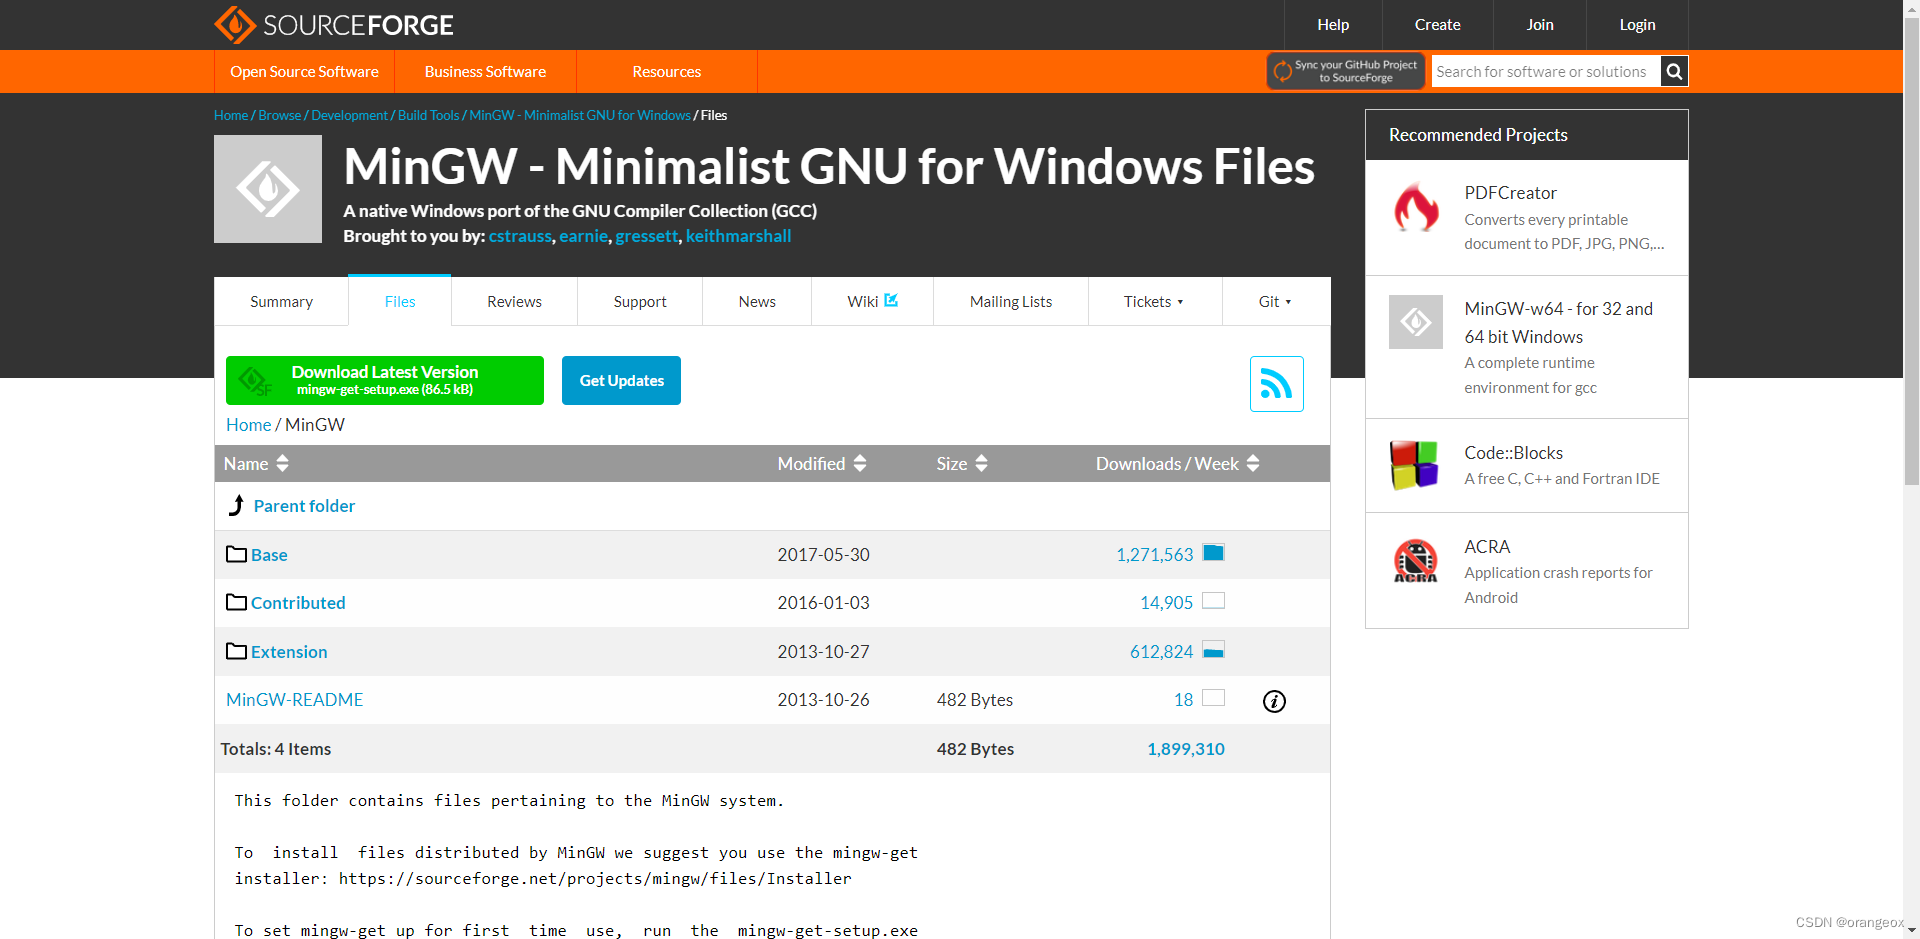1920x939 pixels.
Task: Click the Build Tools breadcrumb
Action: [428, 115]
